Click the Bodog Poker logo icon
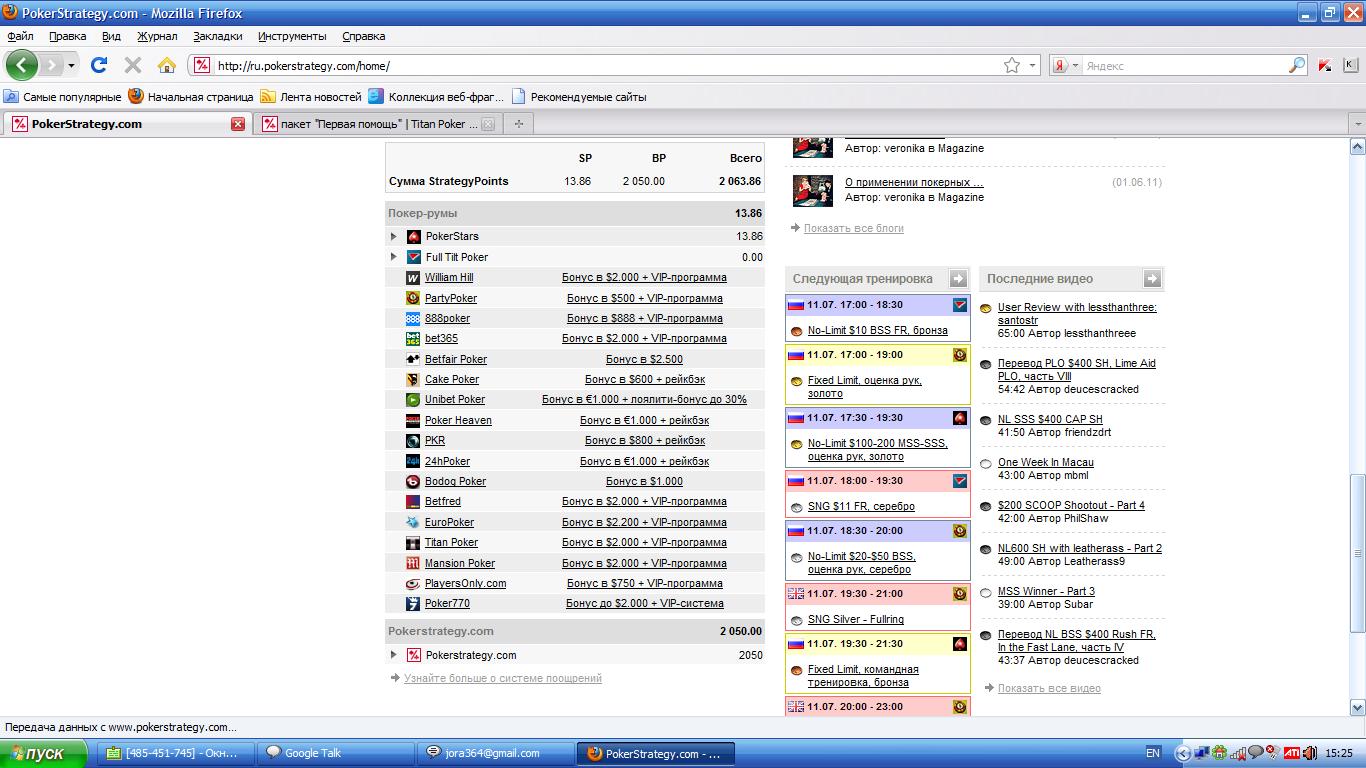 (x=413, y=482)
